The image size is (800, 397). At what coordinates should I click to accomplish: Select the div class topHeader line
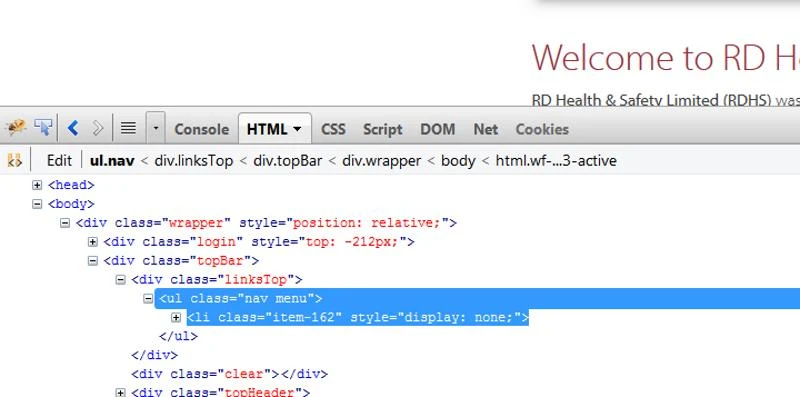click(x=220, y=392)
